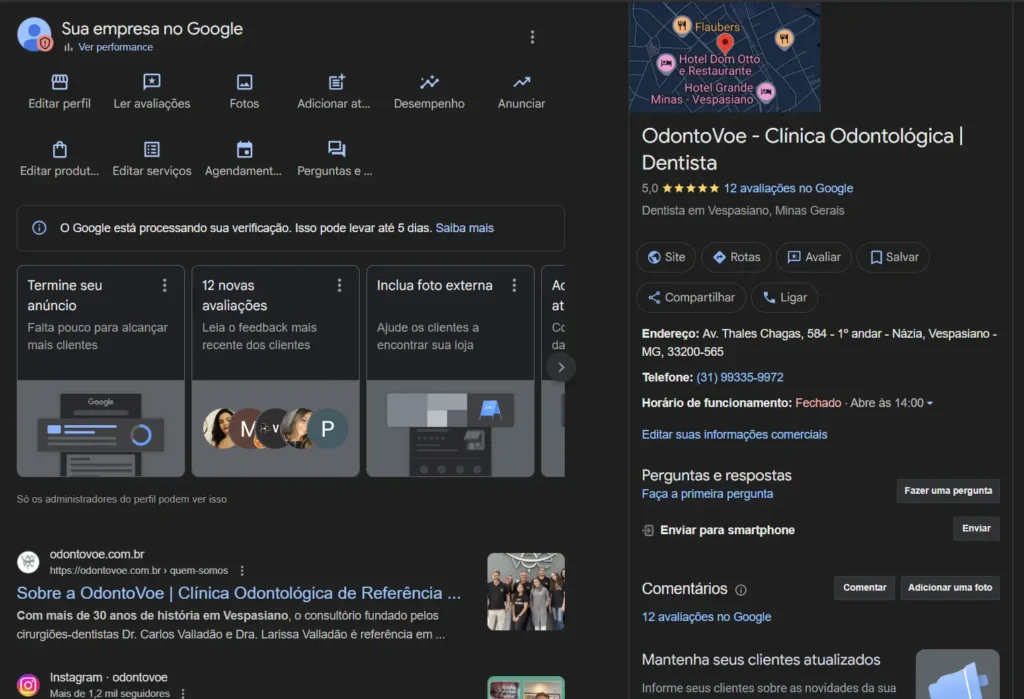1024x699 pixels.
Task: Open Perguntas e respostas chat icon
Action: point(336,149)
